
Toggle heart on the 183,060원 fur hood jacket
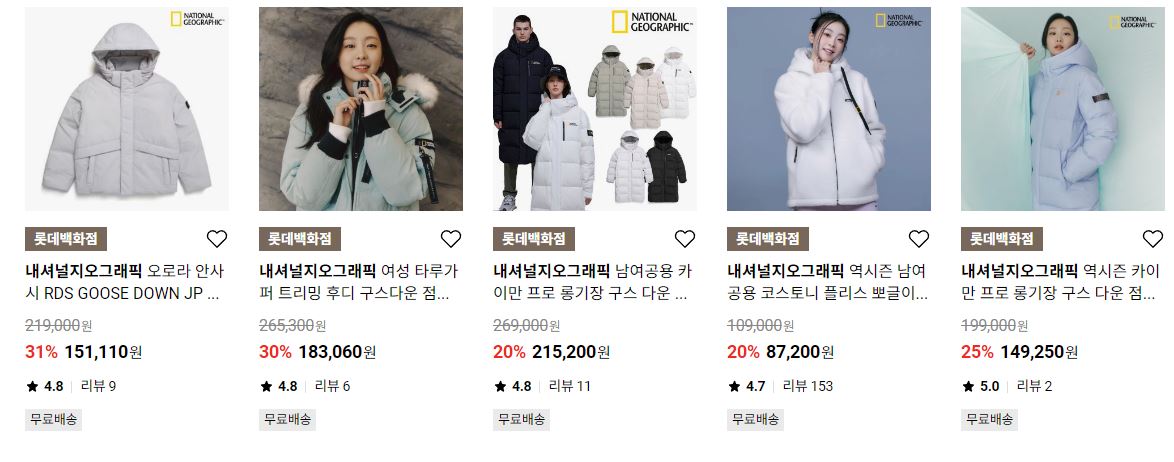tap(451, 239)
